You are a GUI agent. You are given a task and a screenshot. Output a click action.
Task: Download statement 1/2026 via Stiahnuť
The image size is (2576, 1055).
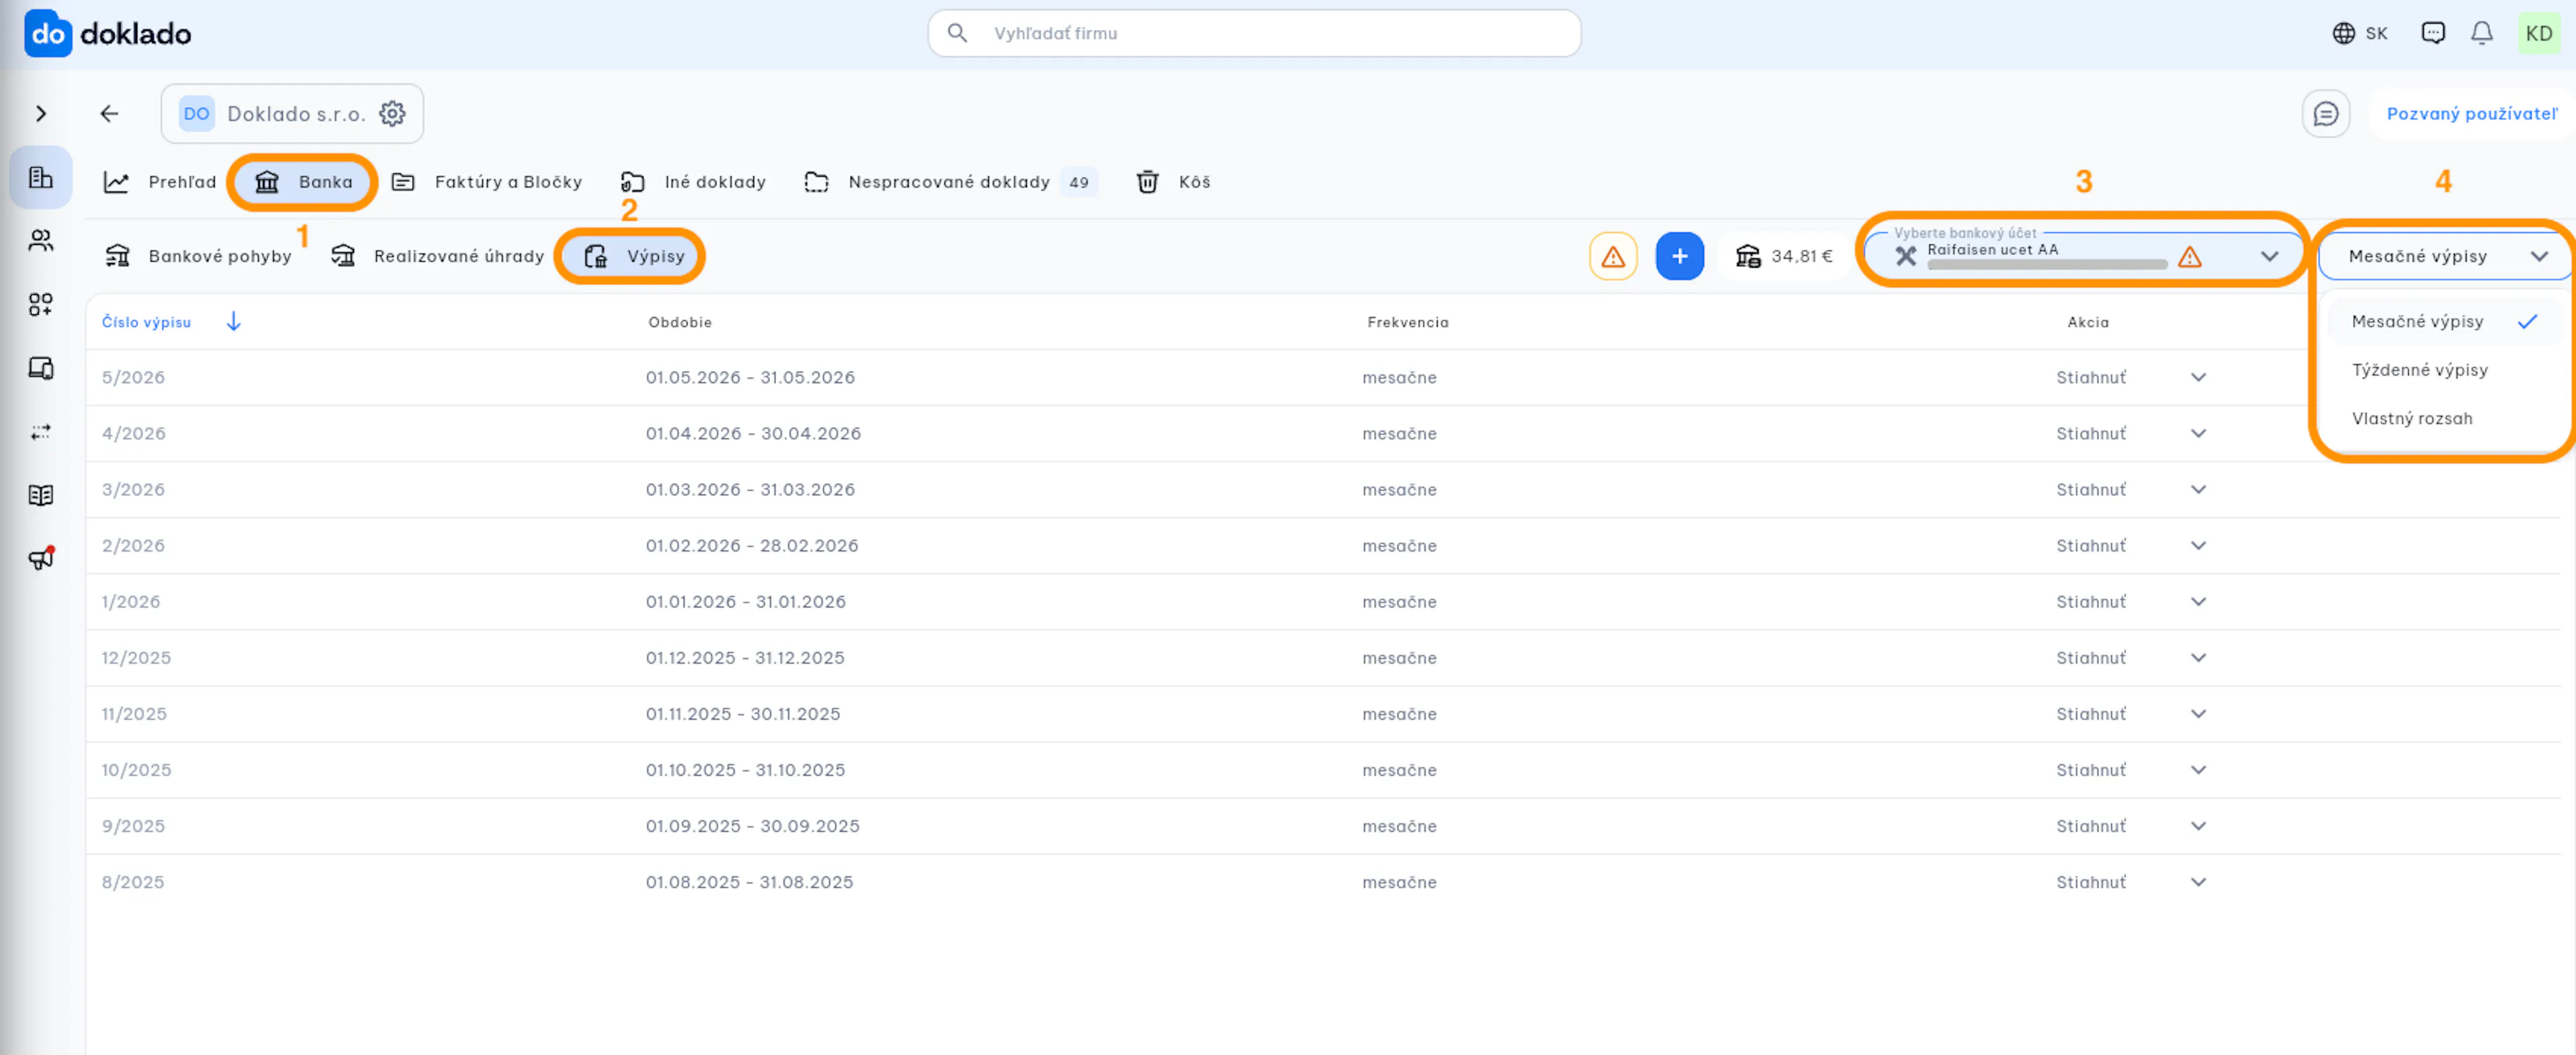[2091, 602]
